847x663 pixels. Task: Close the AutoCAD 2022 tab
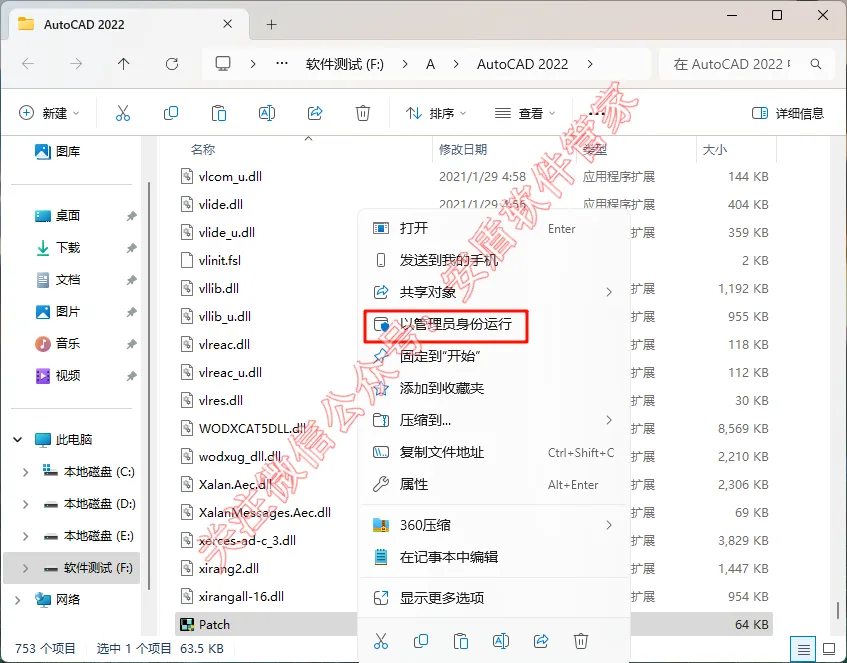[227, 24]
